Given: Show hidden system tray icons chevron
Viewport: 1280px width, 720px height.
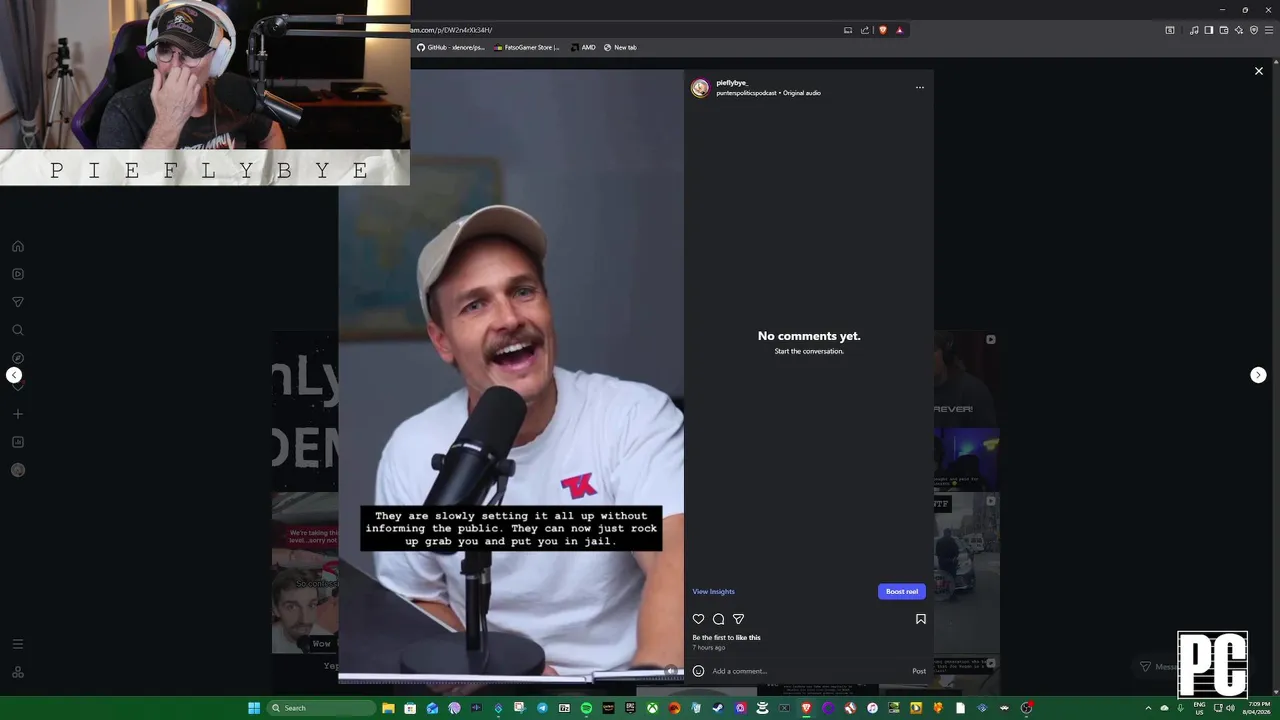Looking at the screenshot, I should 1148,708.
